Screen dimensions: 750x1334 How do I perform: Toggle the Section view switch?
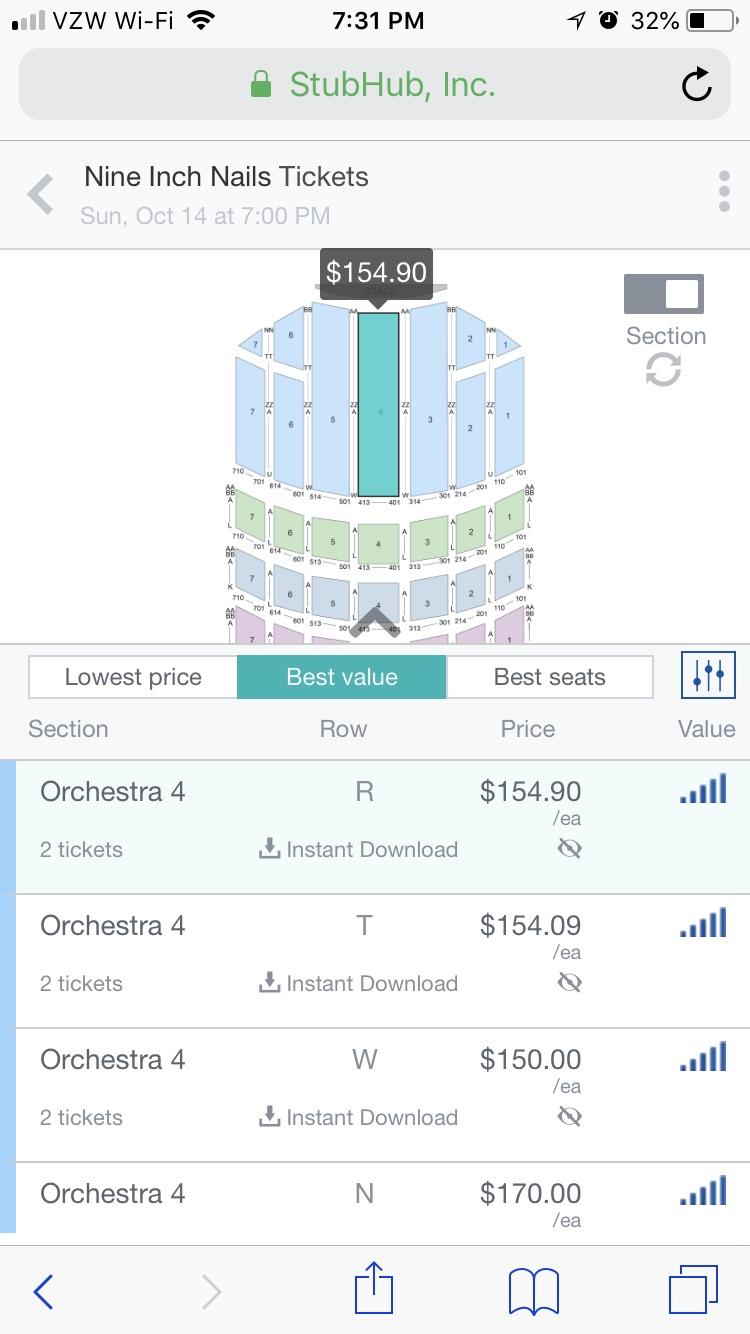665,293
